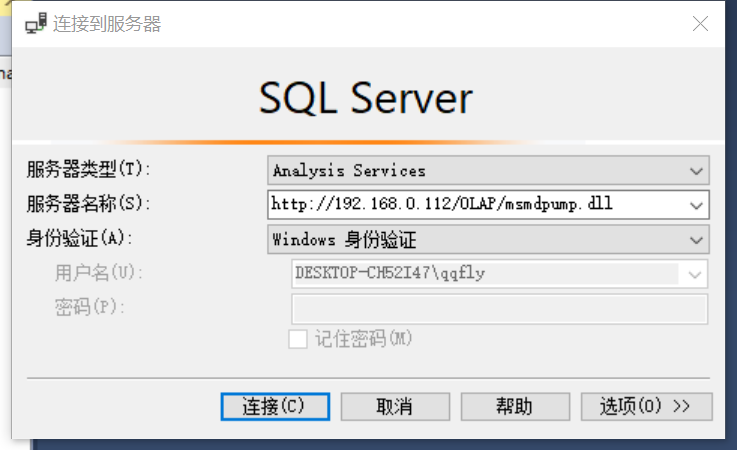Click the SQL Server heading text
The width and height of the screenshot is (737, 450).
pos(366,98)
